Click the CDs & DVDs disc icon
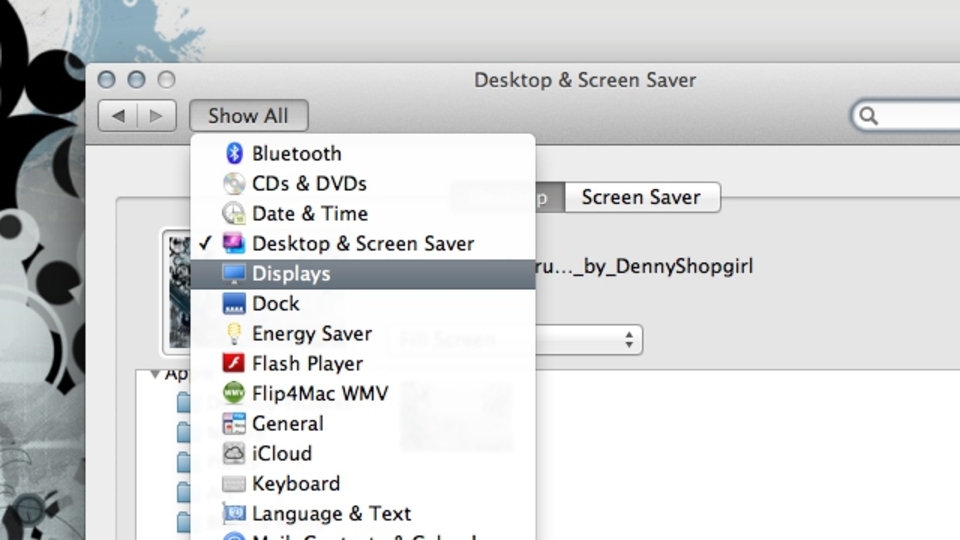The width and height of the screenshot is (960, 540). pyautogui.click(x=234, y=183)
